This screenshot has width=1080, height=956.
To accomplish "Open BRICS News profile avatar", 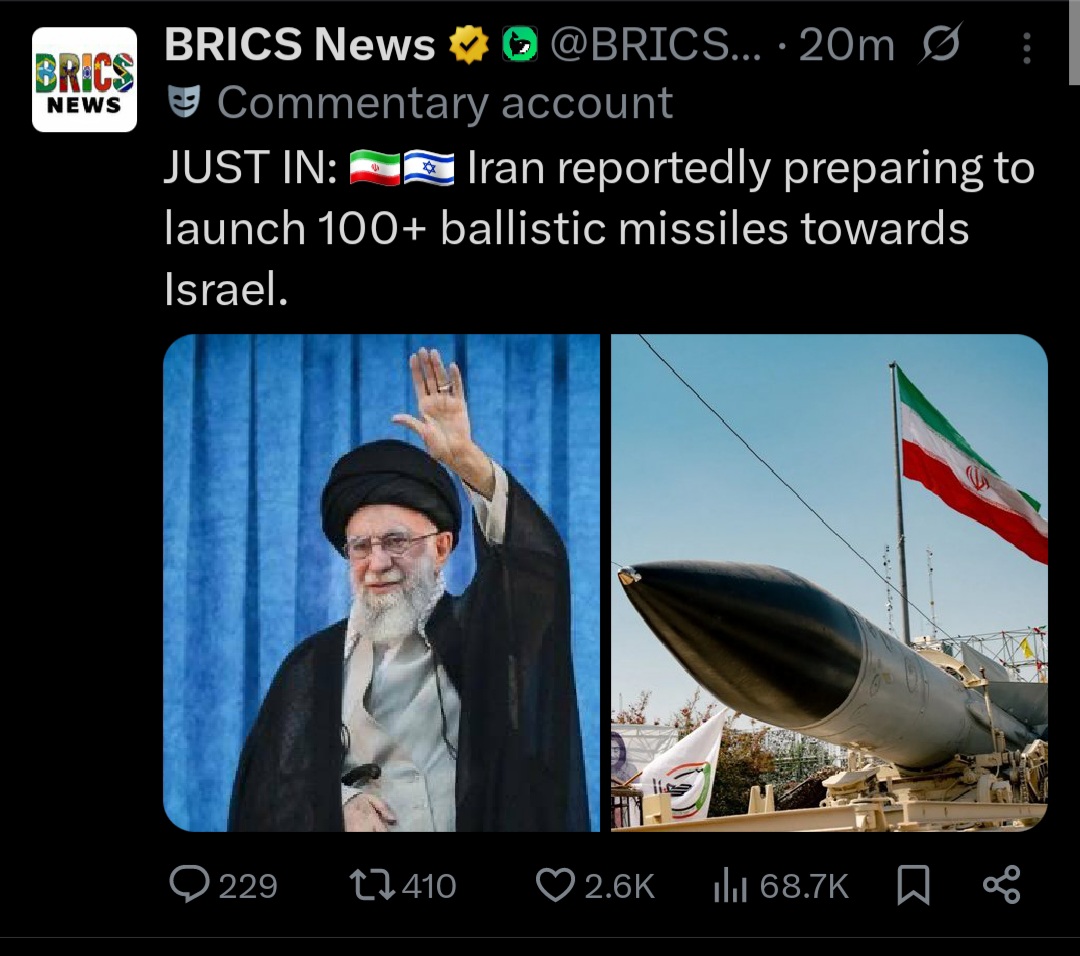I will coord(84,79).
